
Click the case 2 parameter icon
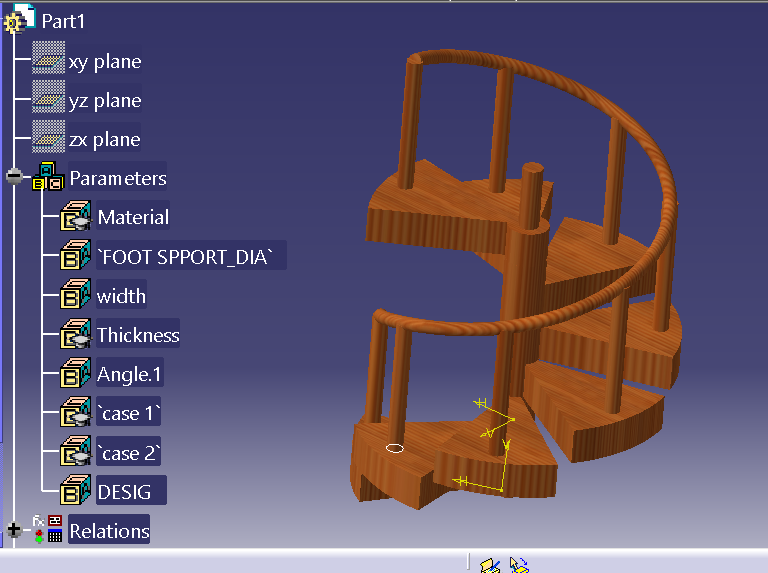[x=75, y=451]
